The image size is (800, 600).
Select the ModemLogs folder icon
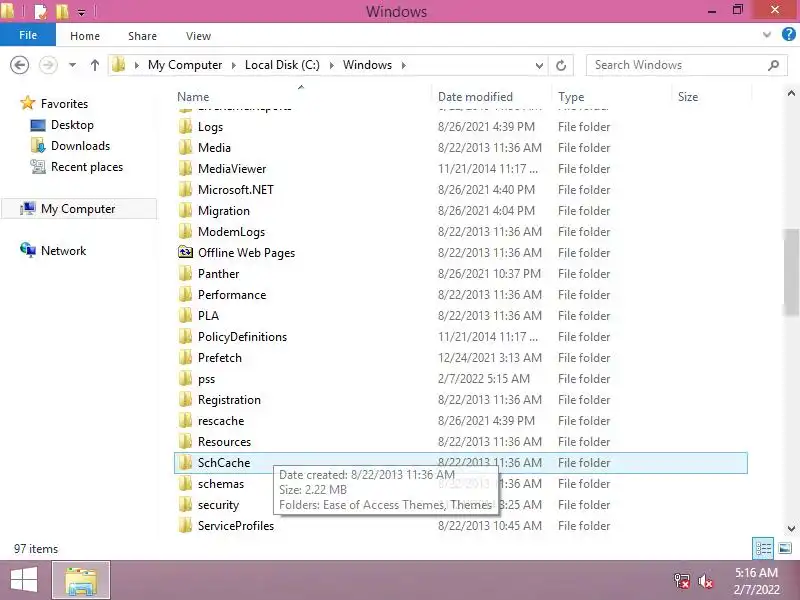click(185, 231)
